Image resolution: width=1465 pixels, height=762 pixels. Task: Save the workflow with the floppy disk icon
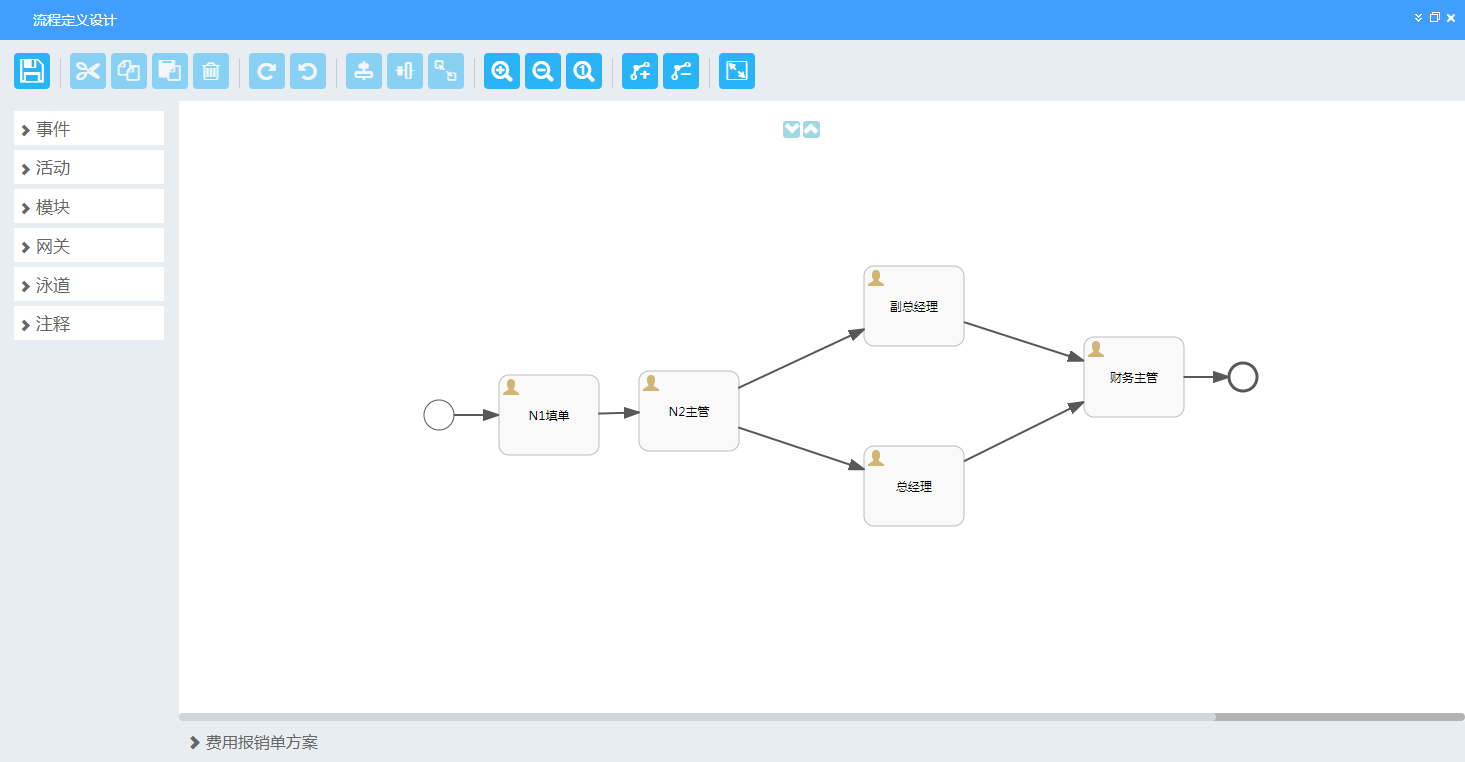32,71
